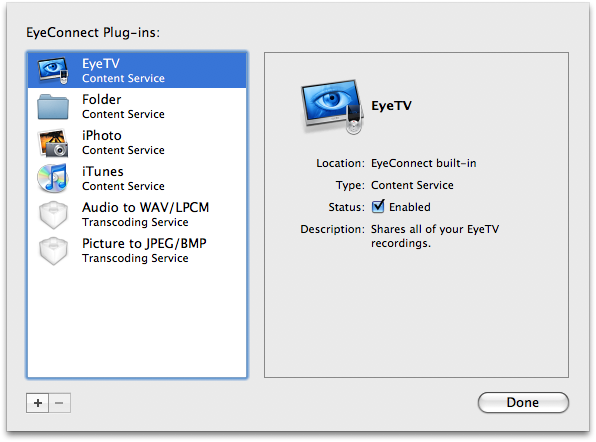The height and width of the screenshot is (442, 596).
Task: Click the iPhoto camera icon
Action: [x=53, y=143]
